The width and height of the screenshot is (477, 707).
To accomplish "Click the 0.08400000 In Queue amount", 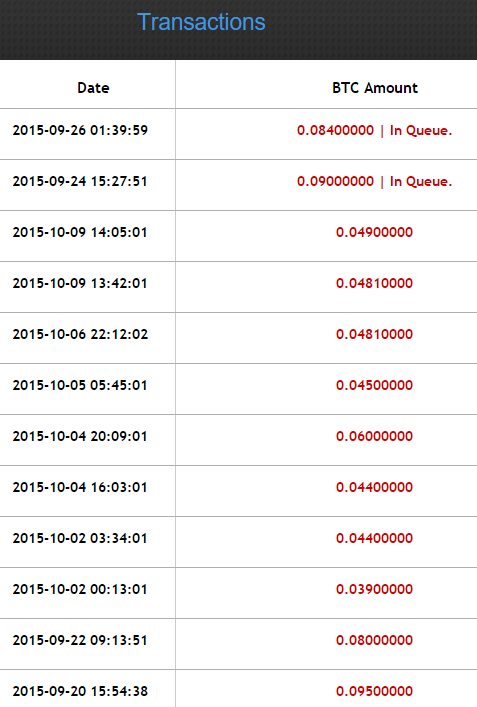I will tap(374, 130).
